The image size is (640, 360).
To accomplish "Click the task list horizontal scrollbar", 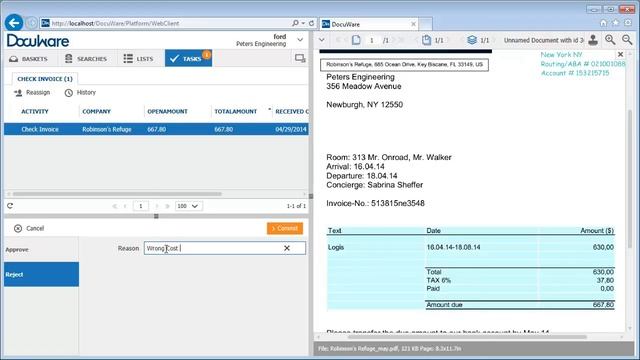I will coord(117,194).
